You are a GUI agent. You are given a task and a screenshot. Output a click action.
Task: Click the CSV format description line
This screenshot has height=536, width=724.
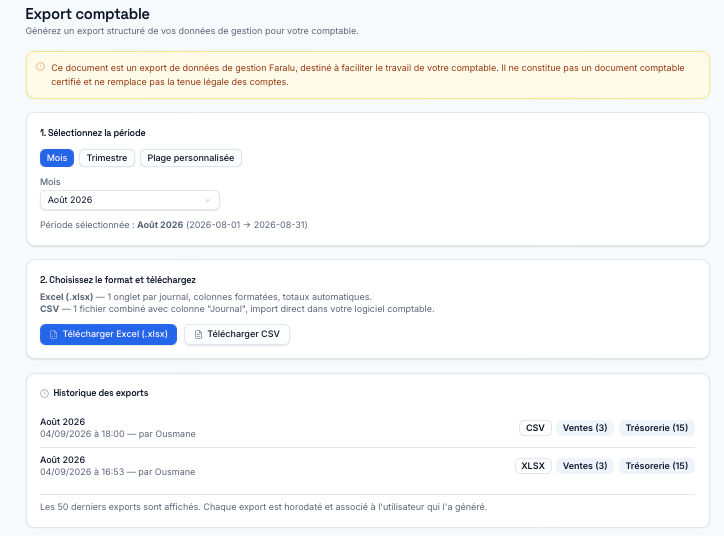[x=237, y=309]
